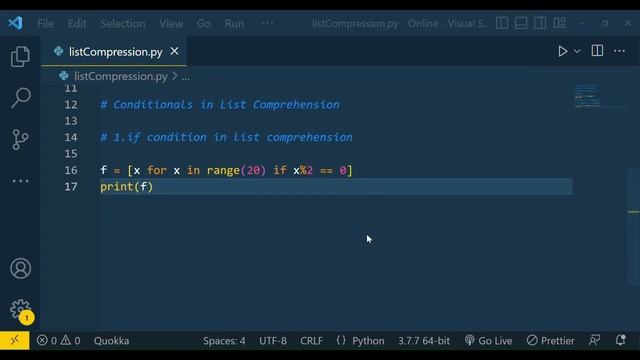
Task: Click line number 14 in gutter
Action: click(x=71, y=137)
